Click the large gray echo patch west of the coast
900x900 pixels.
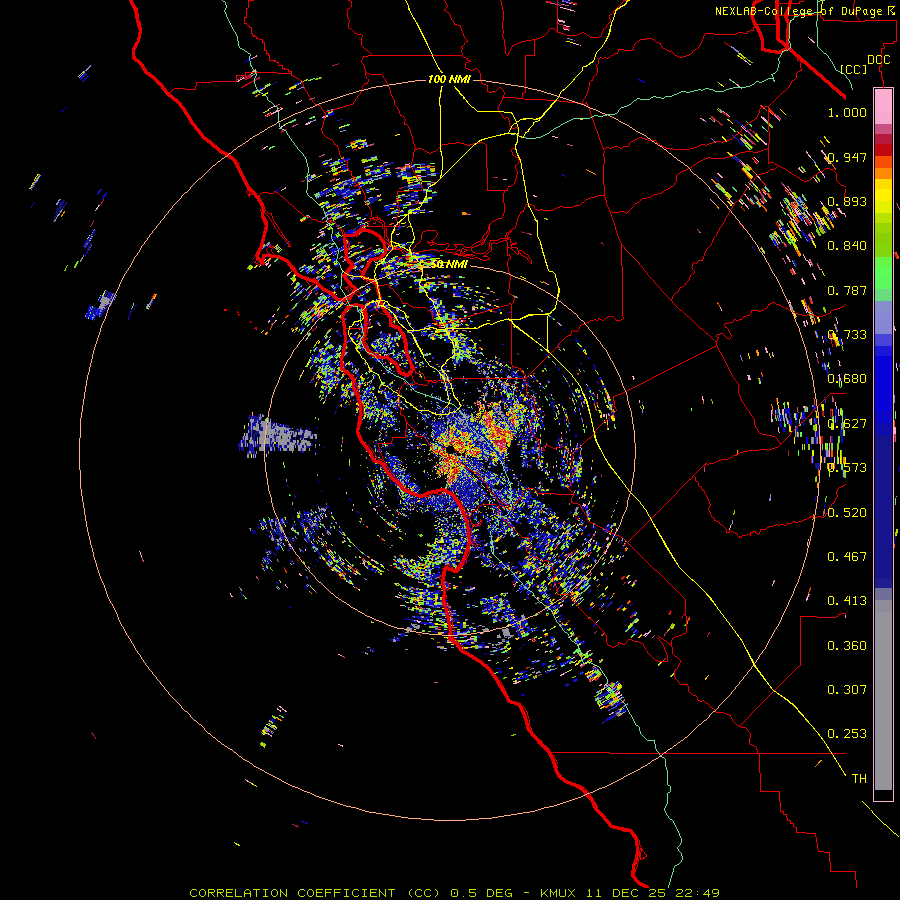(x=278, y=435)
